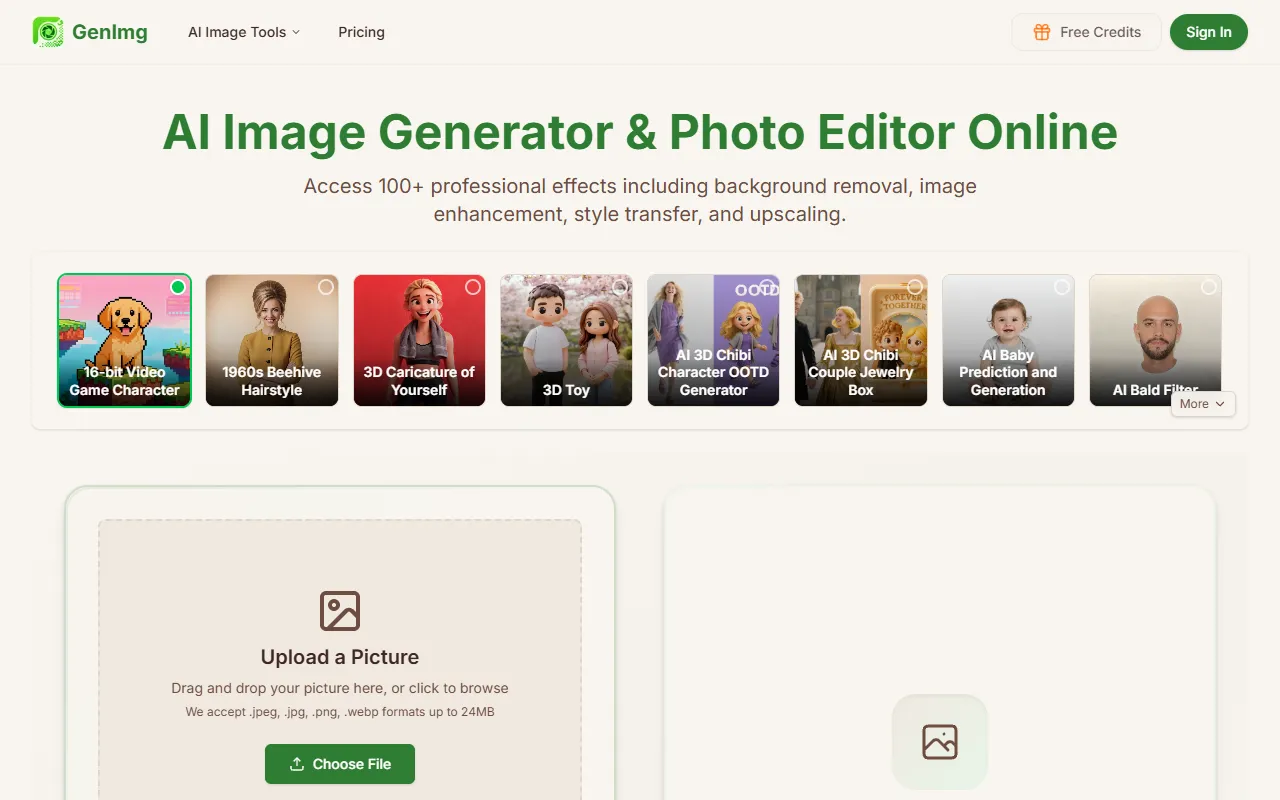
Task: Click the upload arrow icon in Choose File
Action: tap(297, 764)
